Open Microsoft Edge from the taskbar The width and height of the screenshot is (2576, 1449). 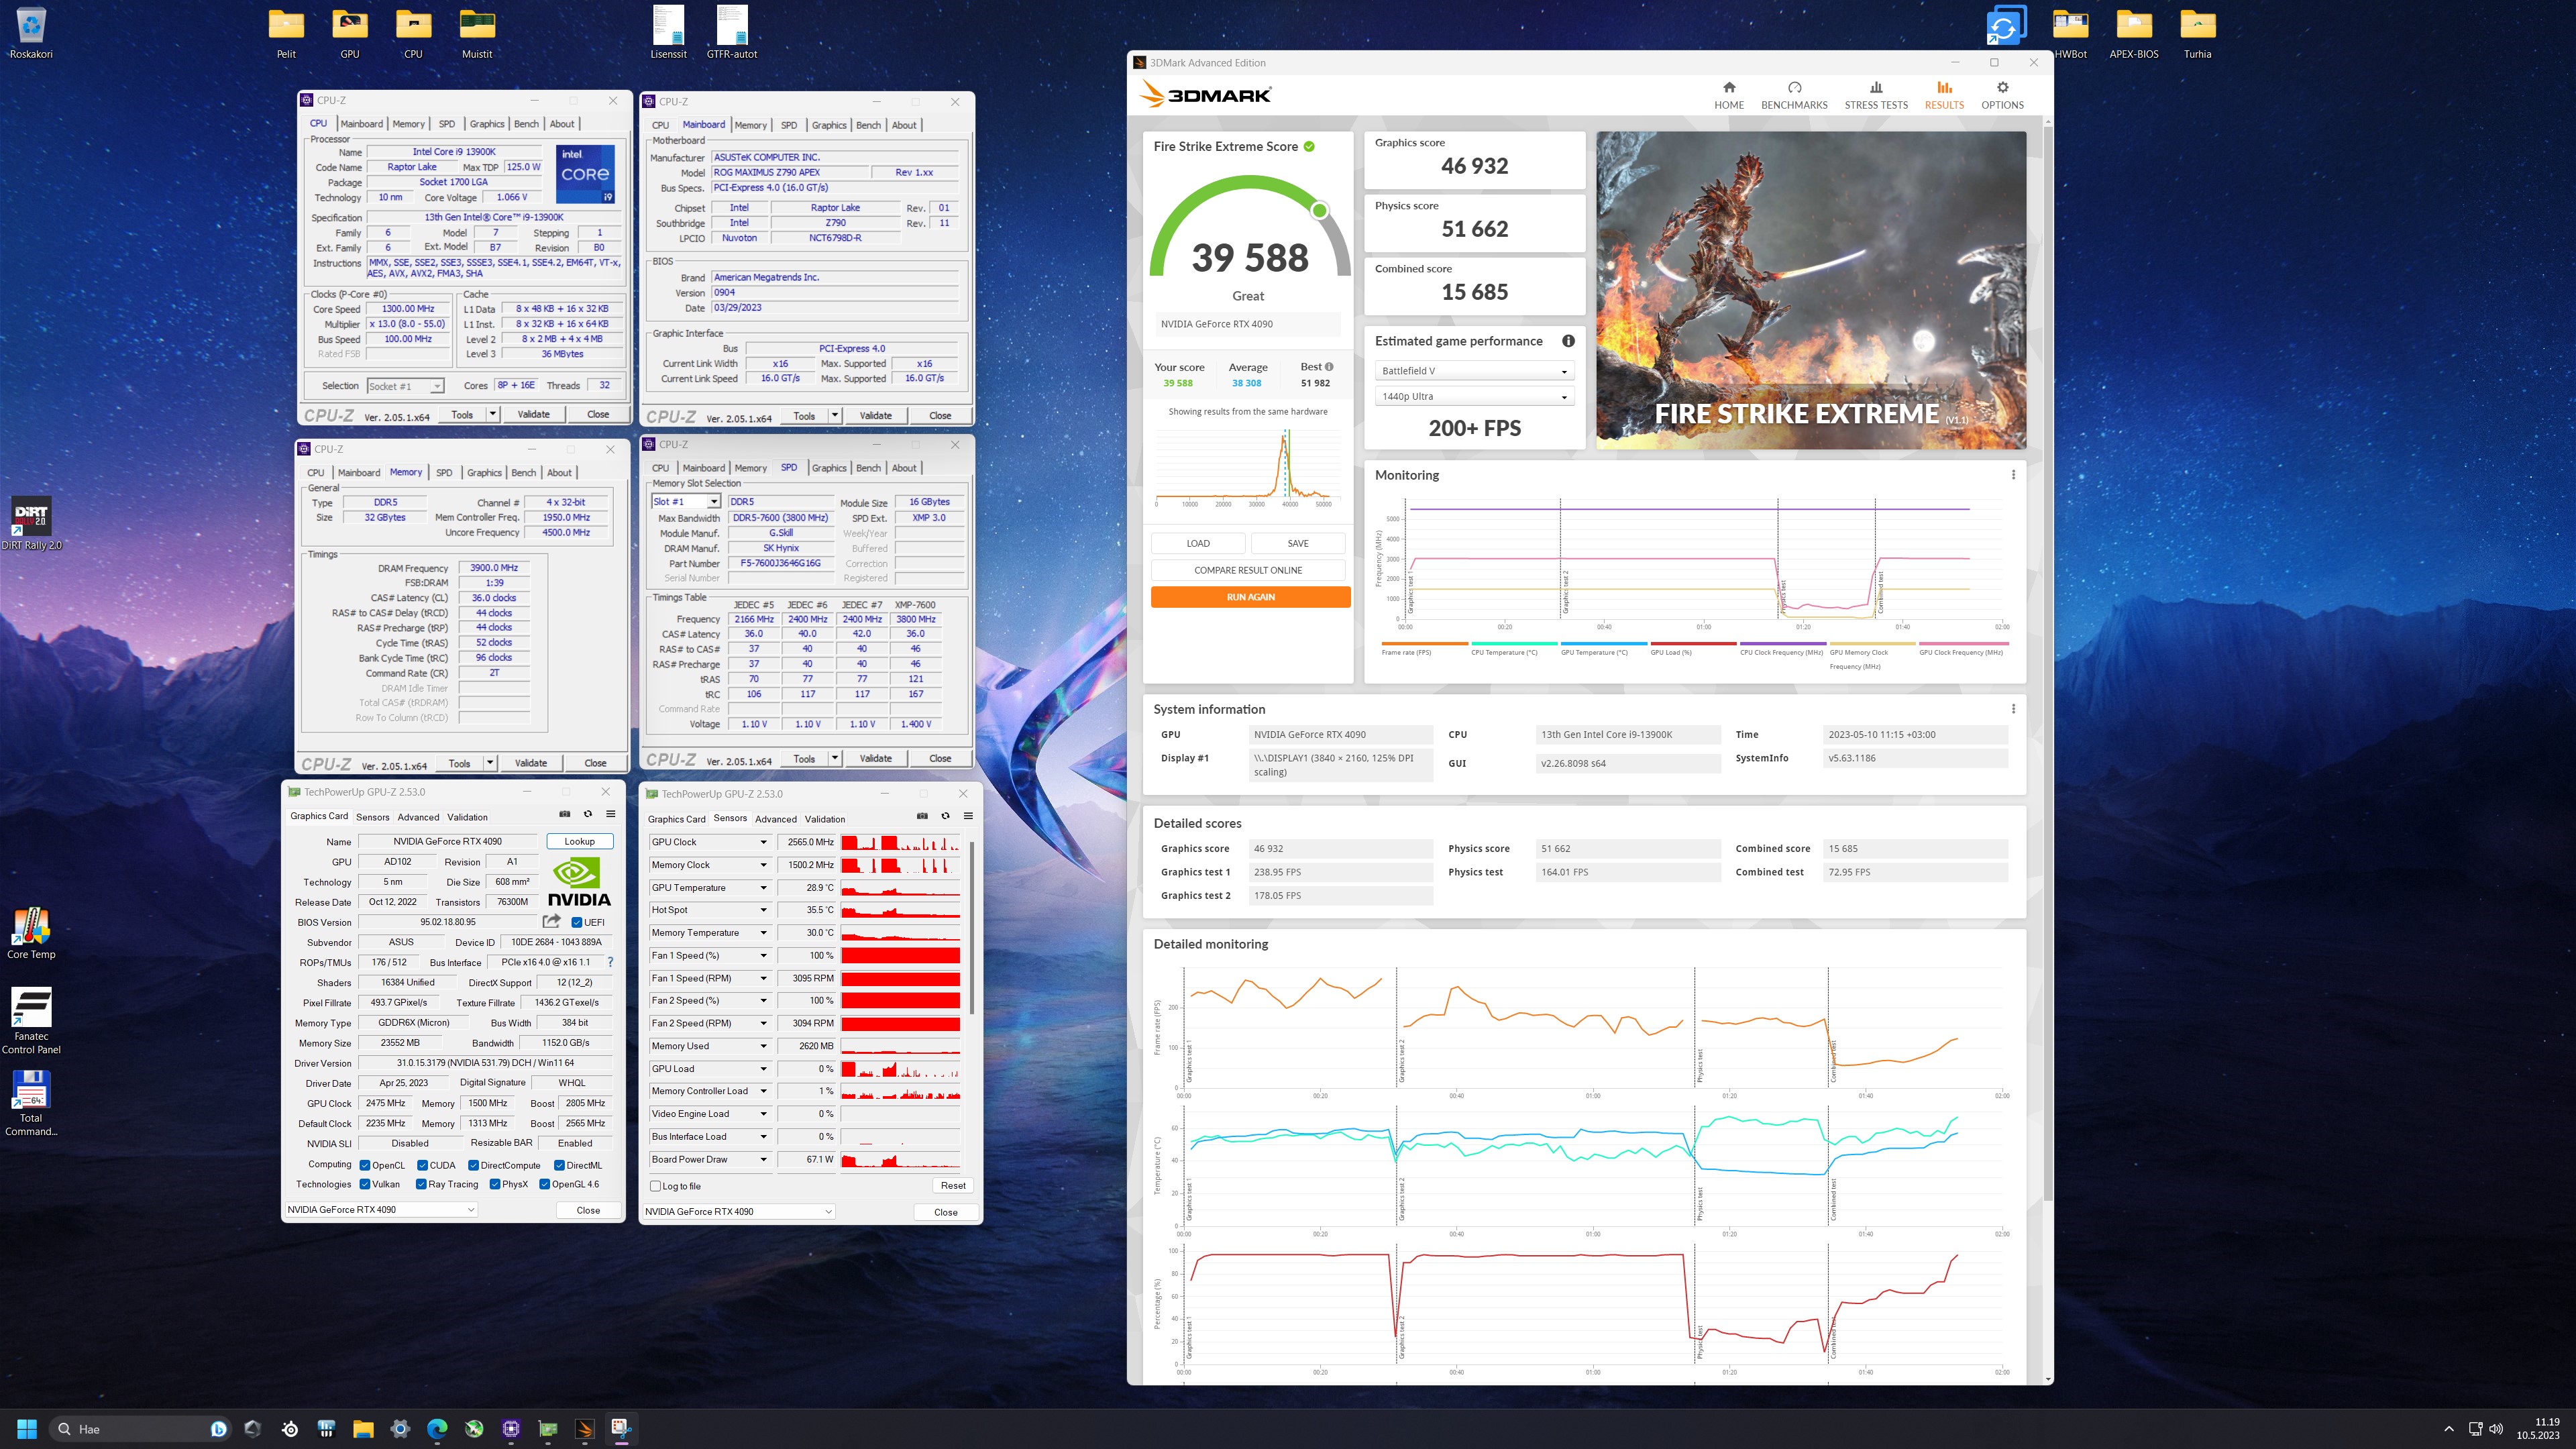437,1429
